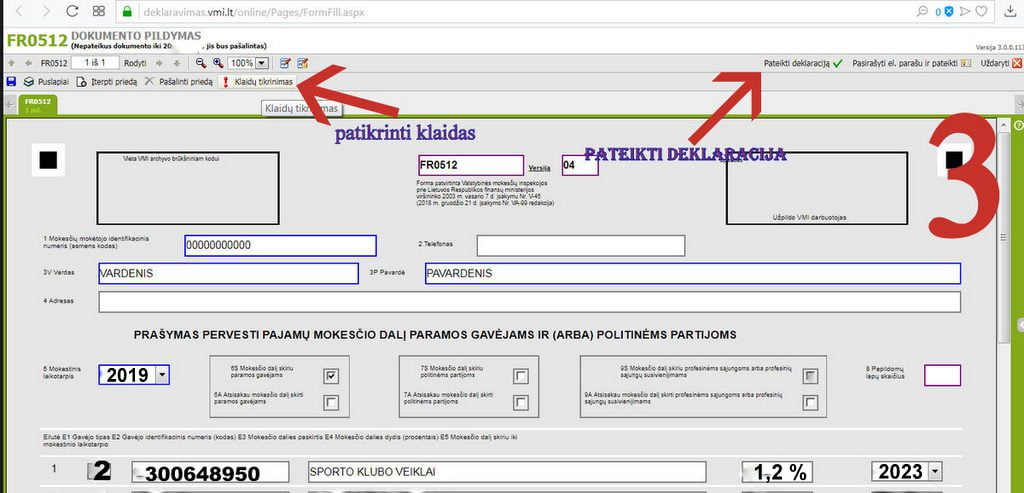
Task: Toggle checkbox 7S for politinėms partijoms
Action: click(x=520, y=376)
